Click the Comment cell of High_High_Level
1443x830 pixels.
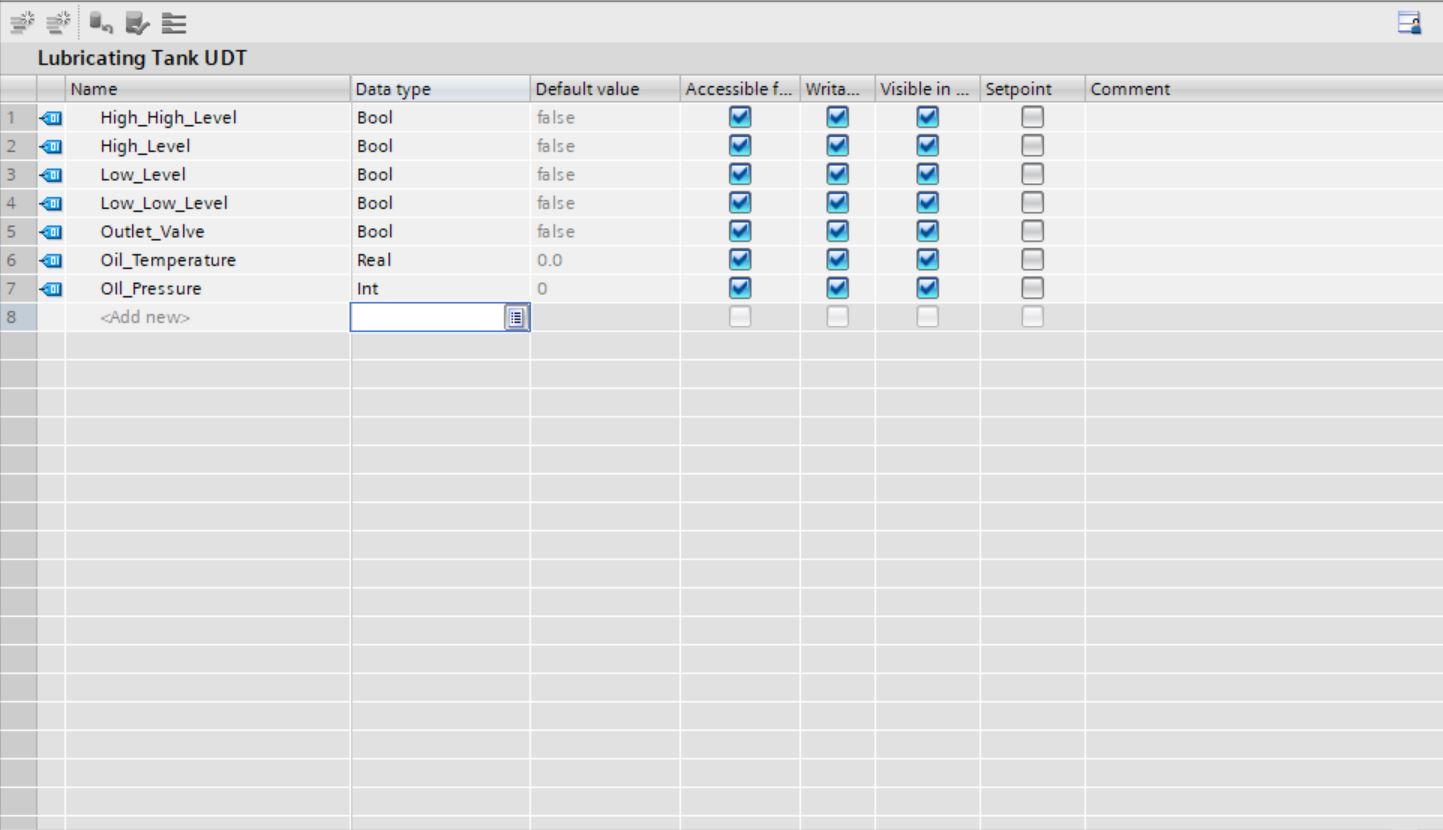1264,118
